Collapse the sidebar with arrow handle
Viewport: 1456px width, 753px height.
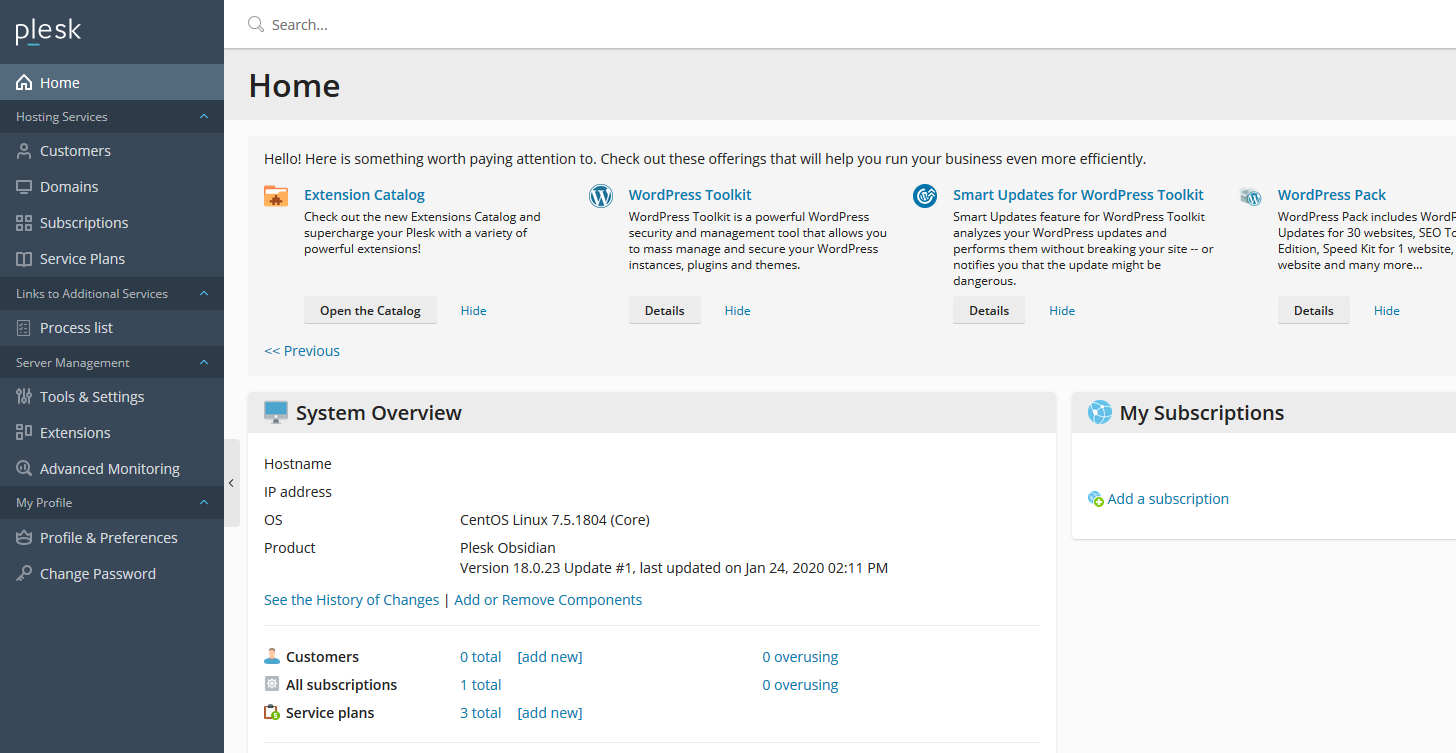click(232, 483)
